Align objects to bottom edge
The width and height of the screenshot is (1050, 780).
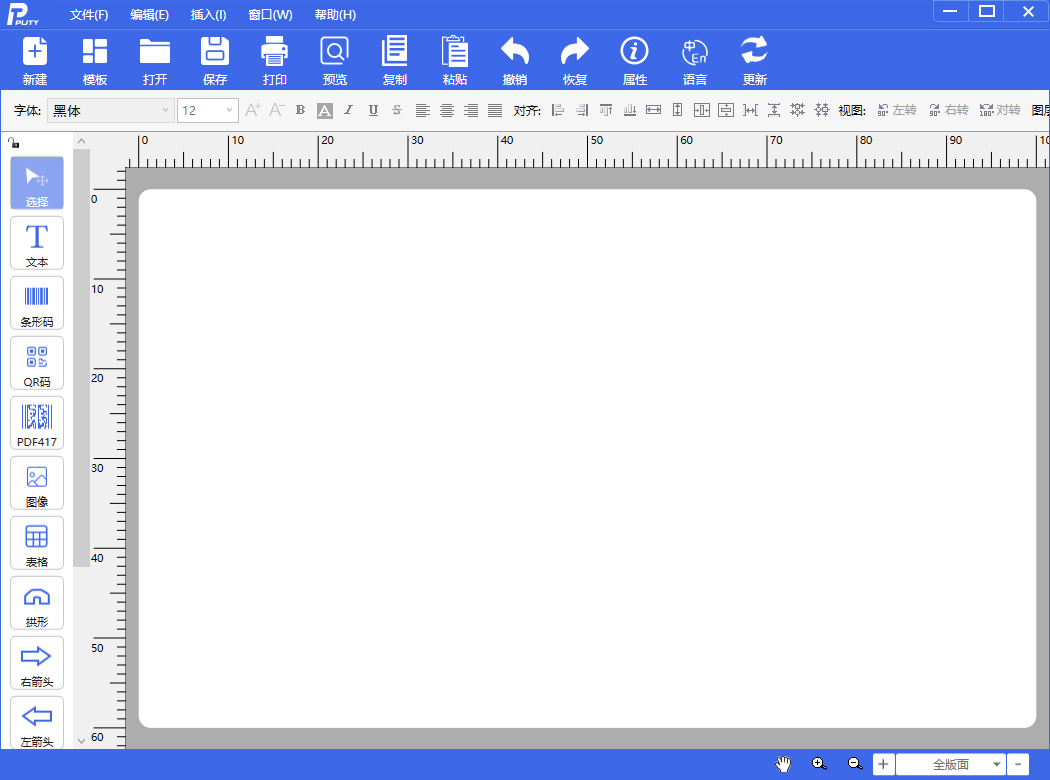pyautogui.click(x=629, y=110)
